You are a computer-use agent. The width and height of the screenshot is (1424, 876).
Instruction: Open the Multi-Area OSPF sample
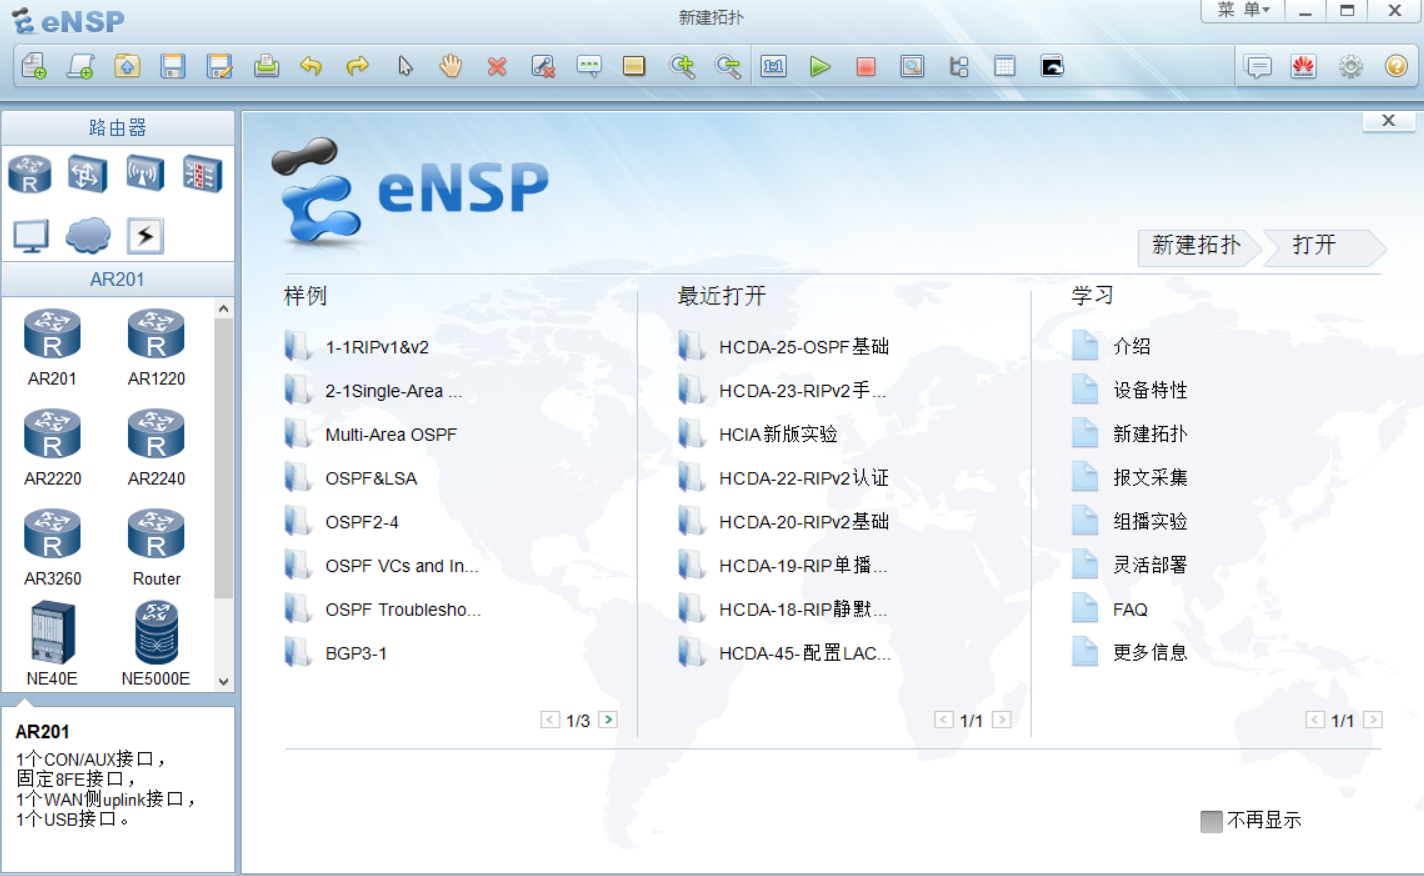pyautogui.click(x=391, y=434)
